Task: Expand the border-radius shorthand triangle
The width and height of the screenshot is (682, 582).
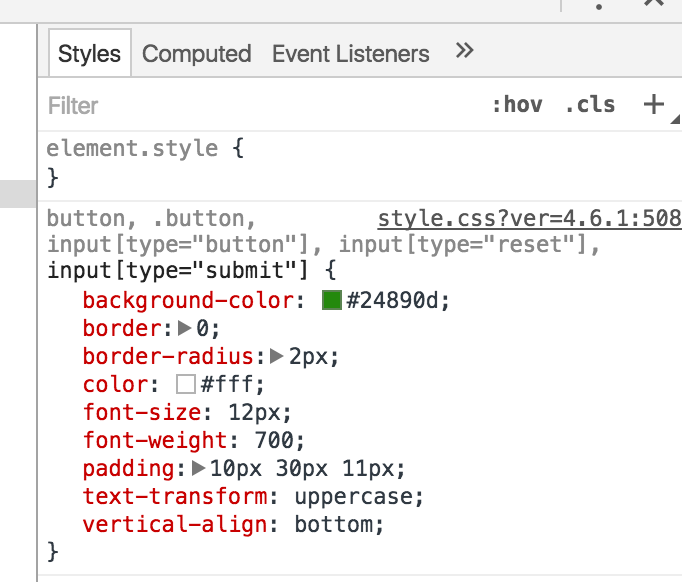Action: point(276,356)
